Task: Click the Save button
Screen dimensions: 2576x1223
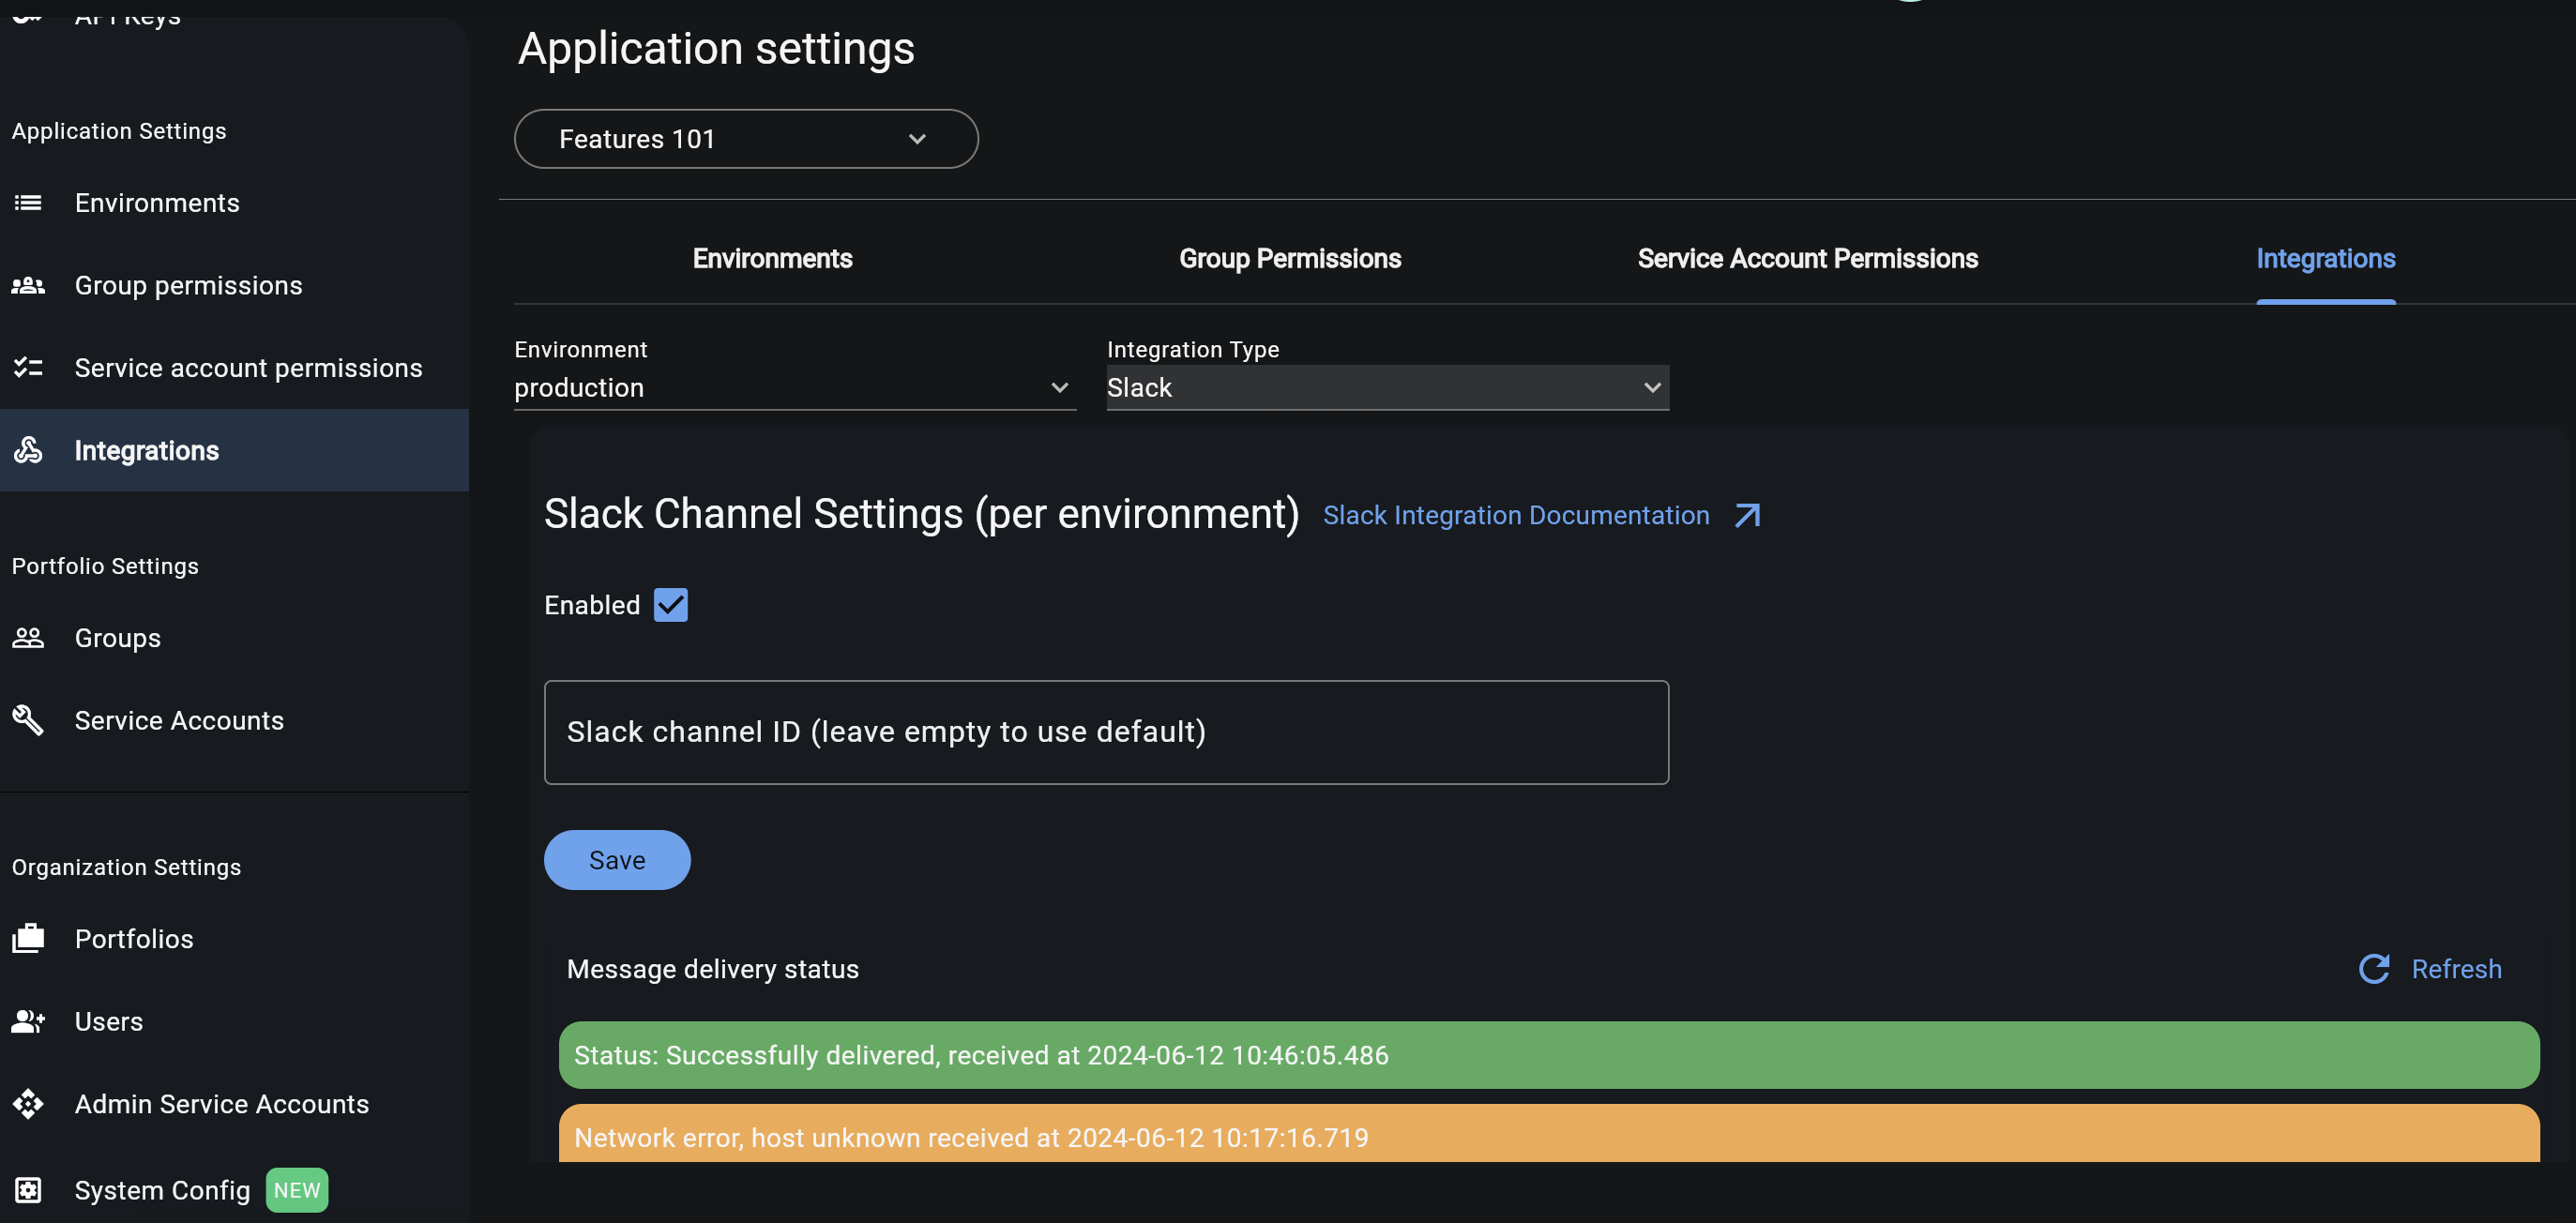Action: [617, 859]
